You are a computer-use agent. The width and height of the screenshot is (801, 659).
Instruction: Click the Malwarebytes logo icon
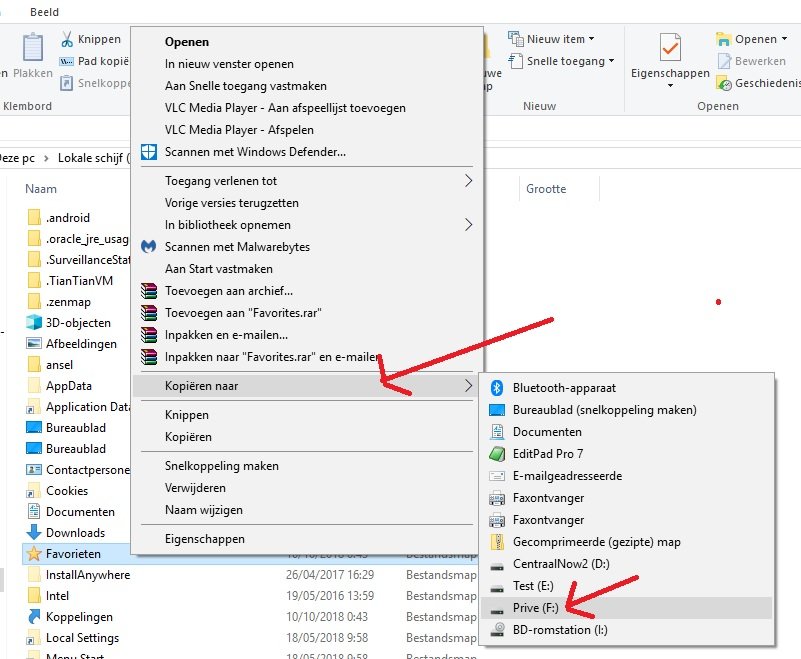point(149,247)
